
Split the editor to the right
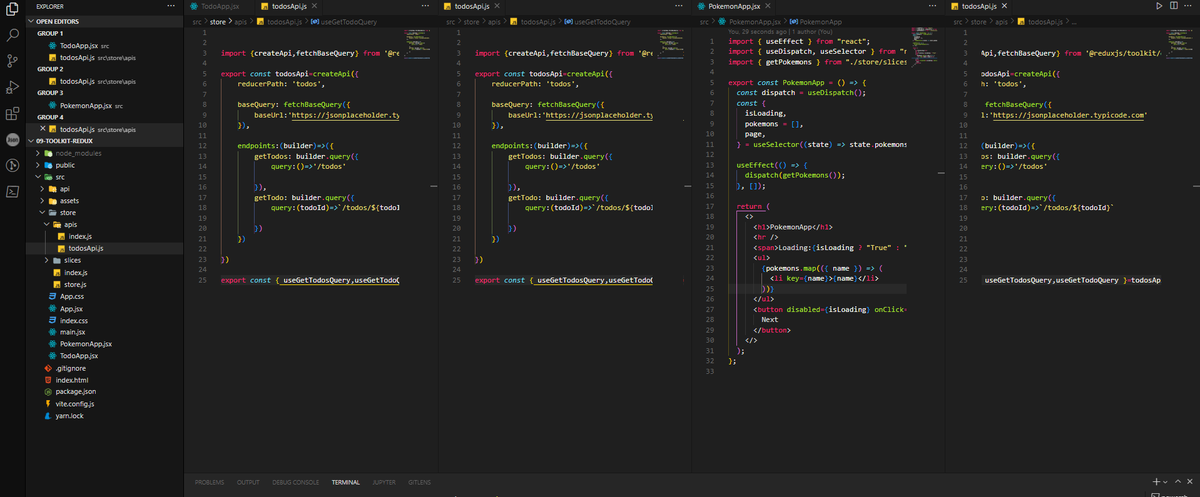click(1174, 6)
